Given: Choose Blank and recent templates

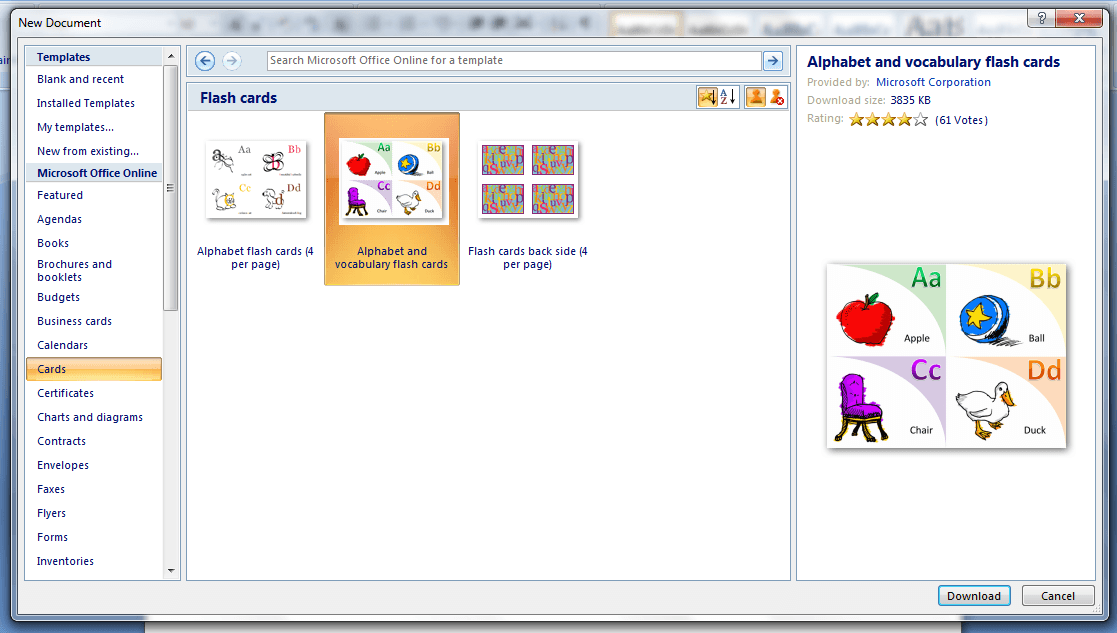Looking at the screenshot, I should (80, 79).
